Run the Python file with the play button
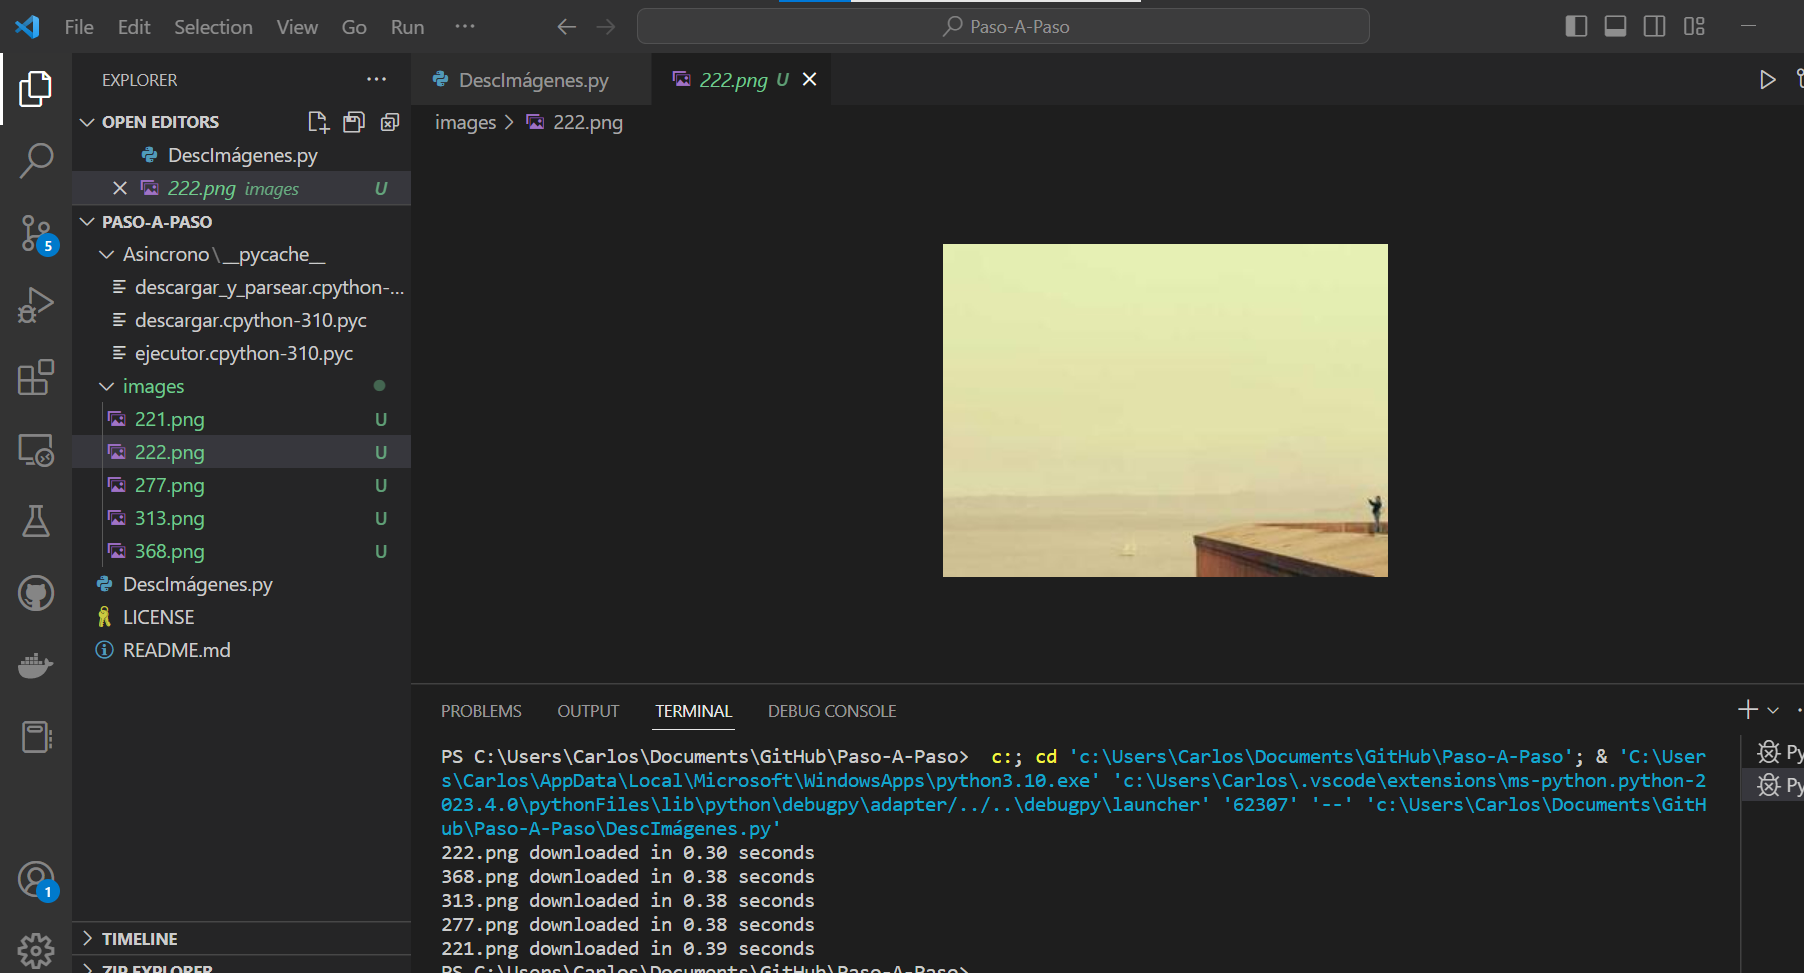Screen dimensions: 1804x973 coord(1767,79)
